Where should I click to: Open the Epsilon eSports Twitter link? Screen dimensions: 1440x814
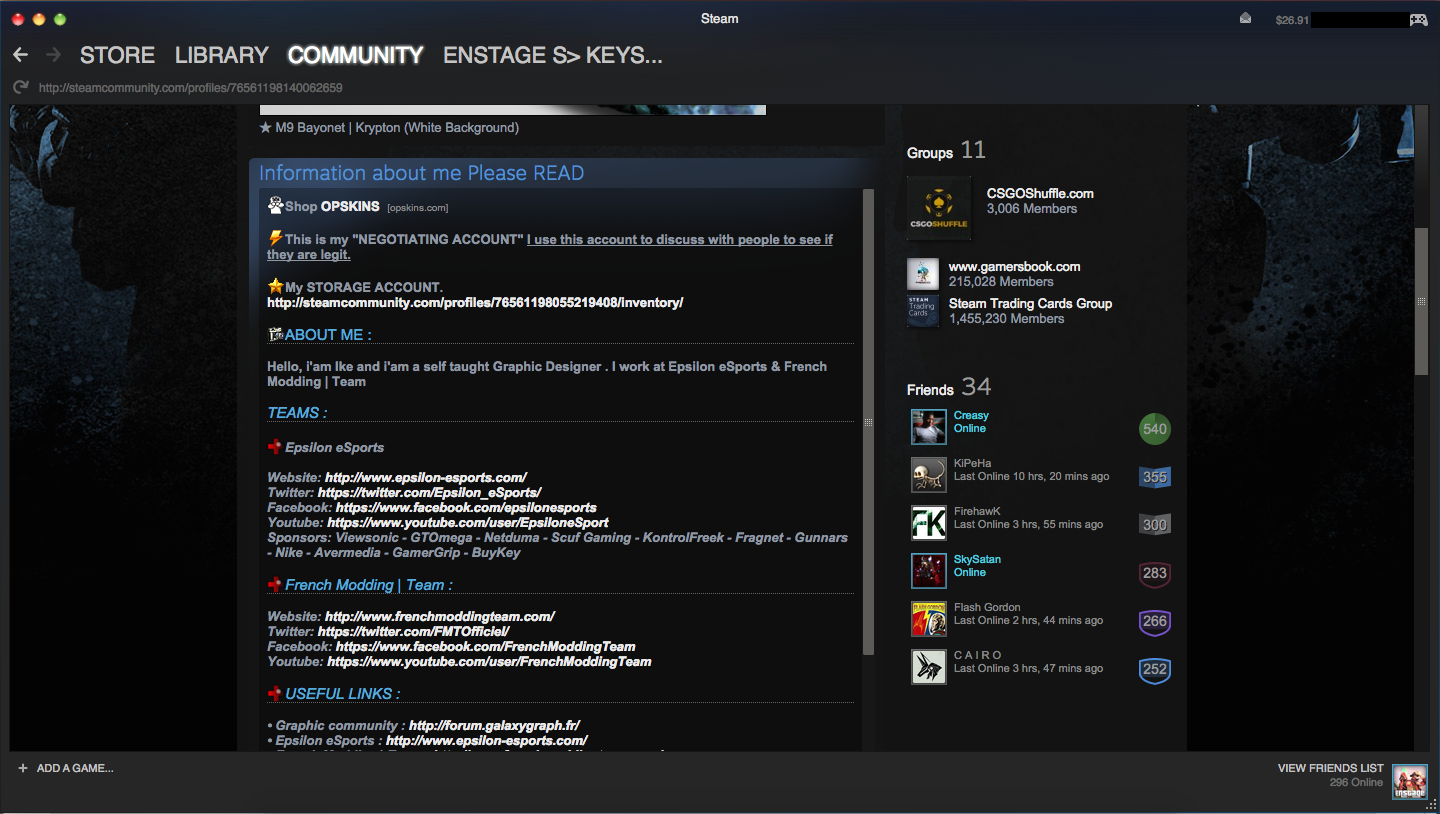[x=429, y=492]
